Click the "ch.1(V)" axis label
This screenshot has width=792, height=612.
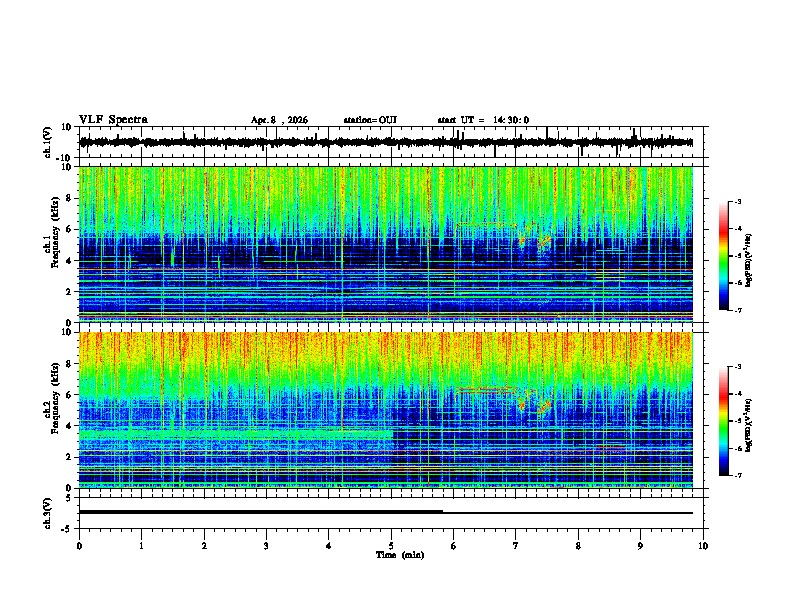point(48,142)
